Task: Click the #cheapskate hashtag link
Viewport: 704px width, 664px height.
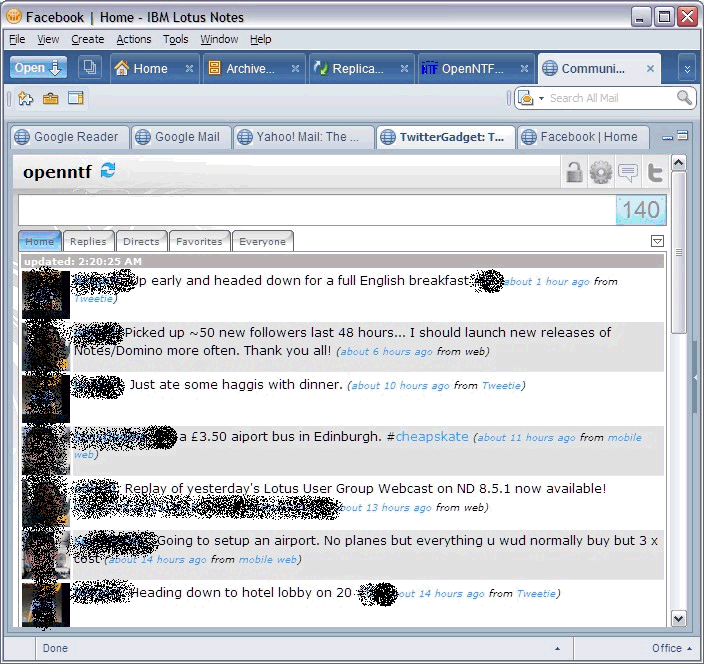Action: pyautogui.click(x=427, y=436)
